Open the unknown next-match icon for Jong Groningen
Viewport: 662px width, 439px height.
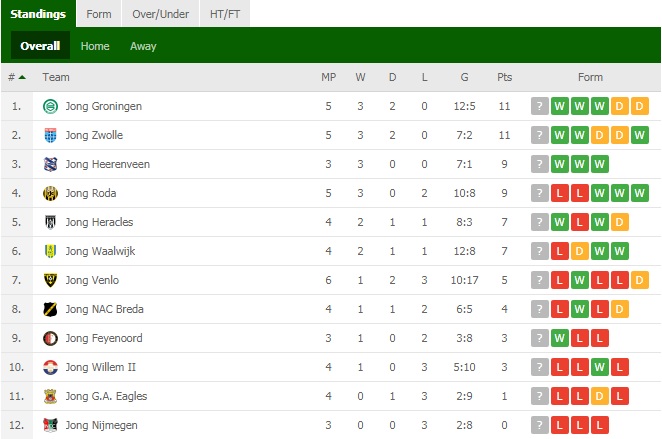click(540, 106)
